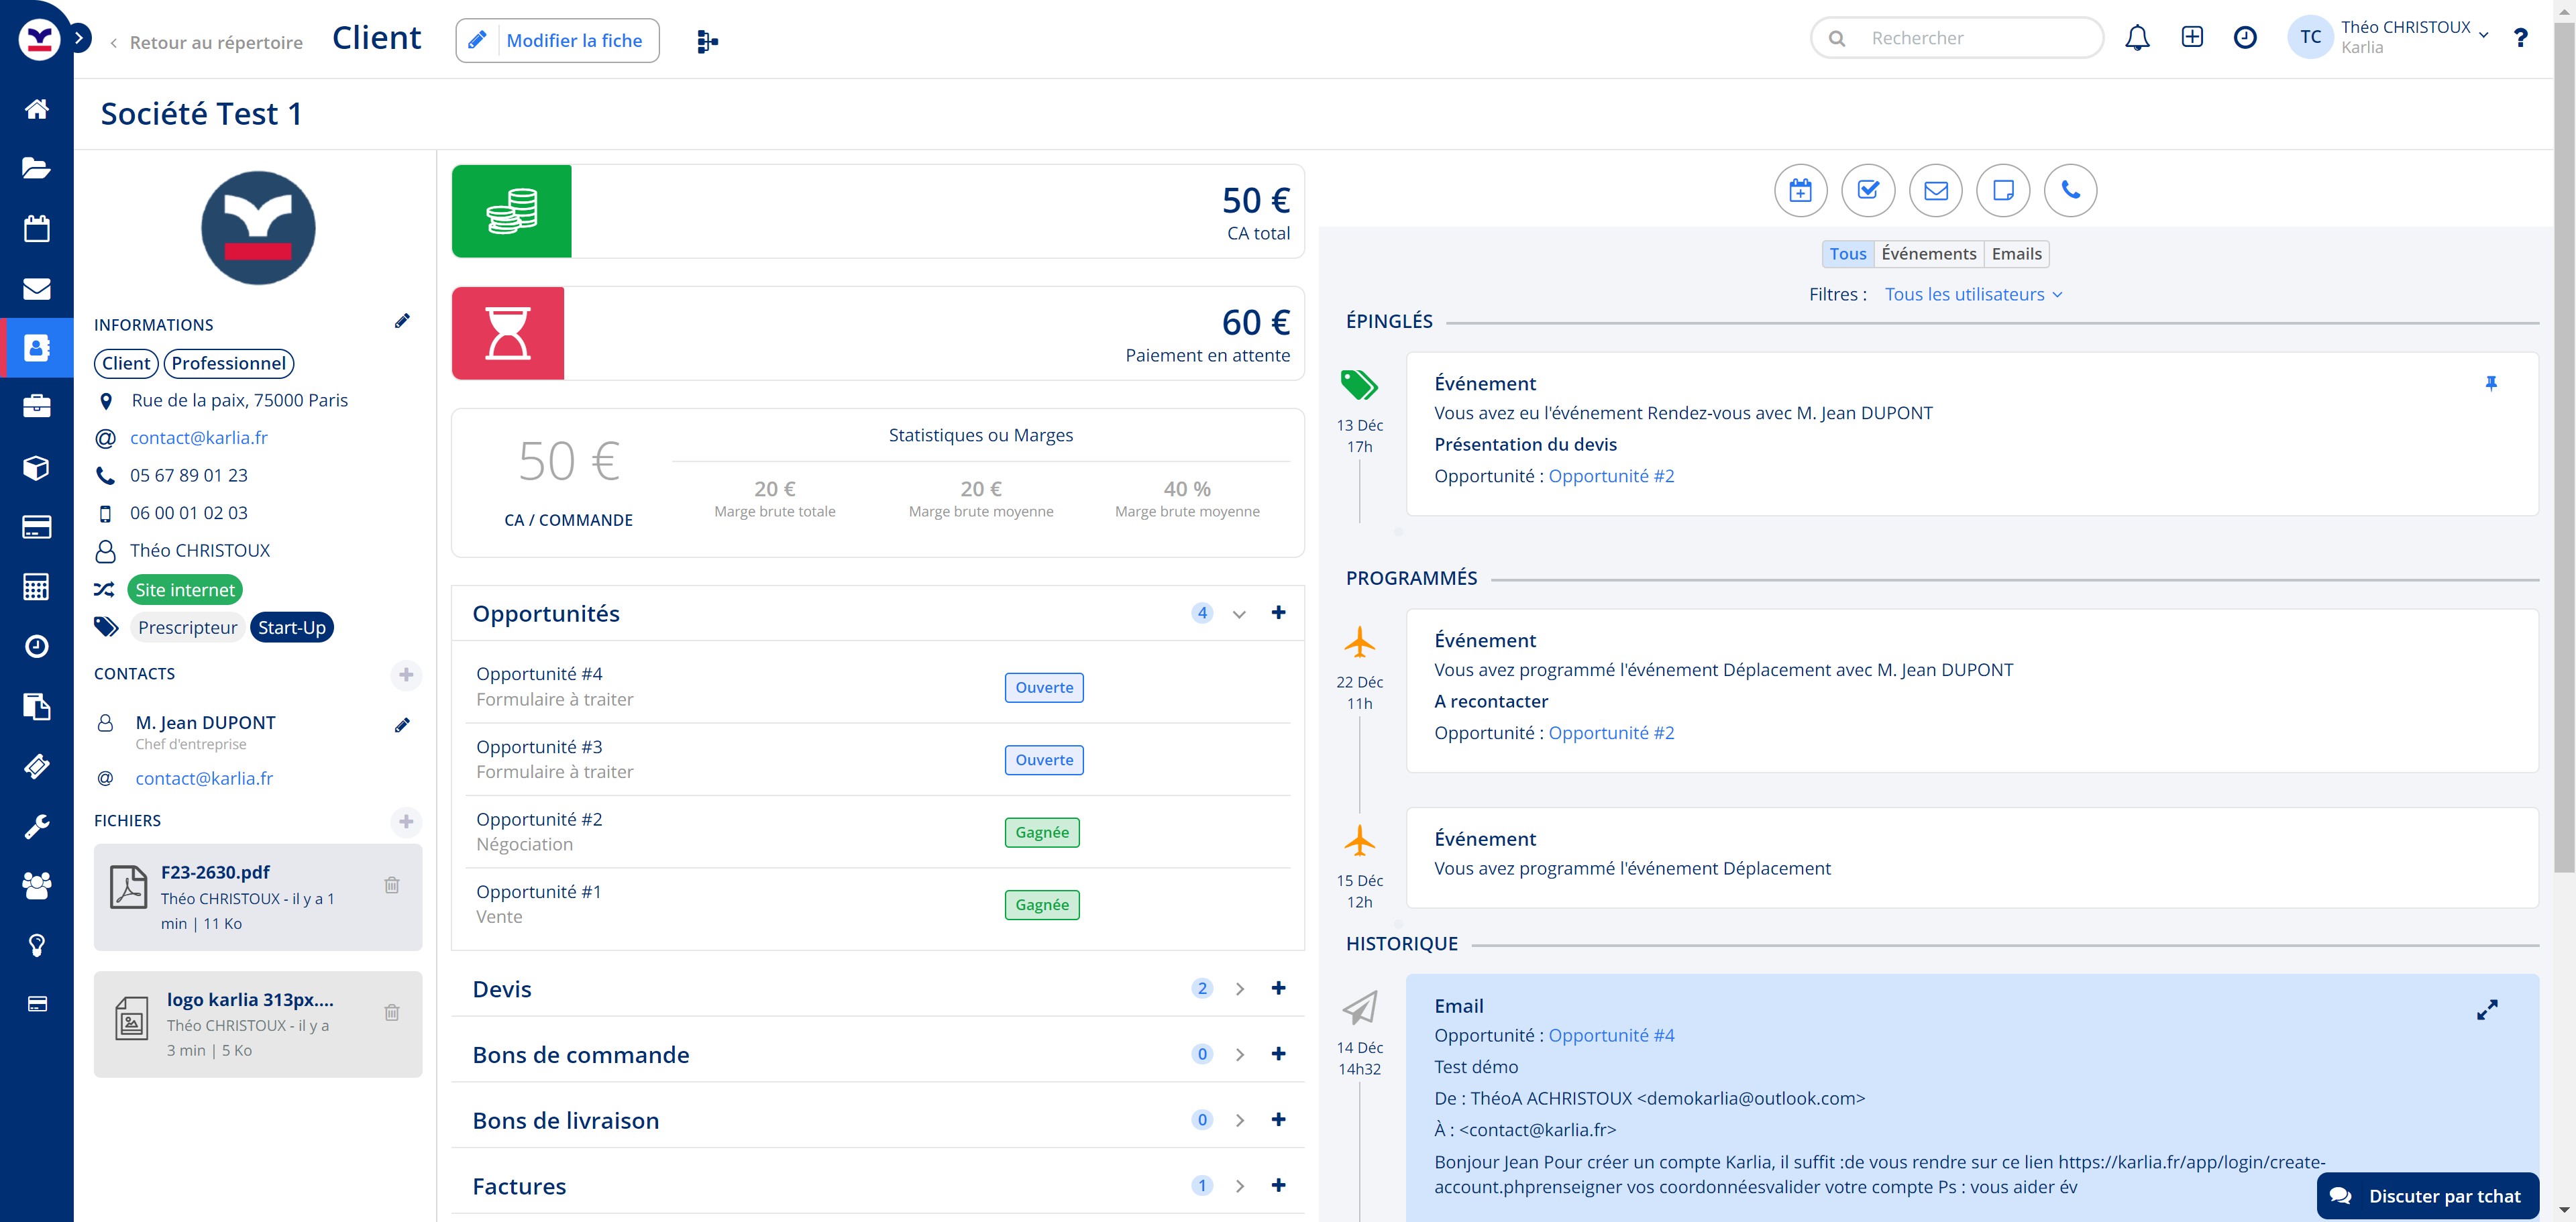Image resolution: width=2576 pixels, height=1222 pixels.
Task: Add a calendar event with plus-calendar icon
Action: [x=1800, y=190]
